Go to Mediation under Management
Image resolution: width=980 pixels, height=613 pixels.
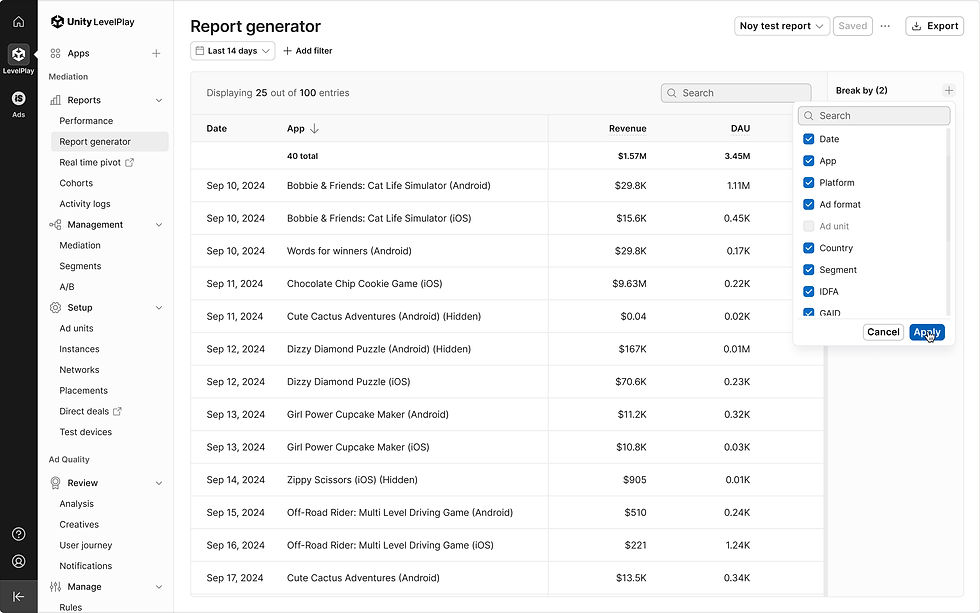tap(80, 246)
